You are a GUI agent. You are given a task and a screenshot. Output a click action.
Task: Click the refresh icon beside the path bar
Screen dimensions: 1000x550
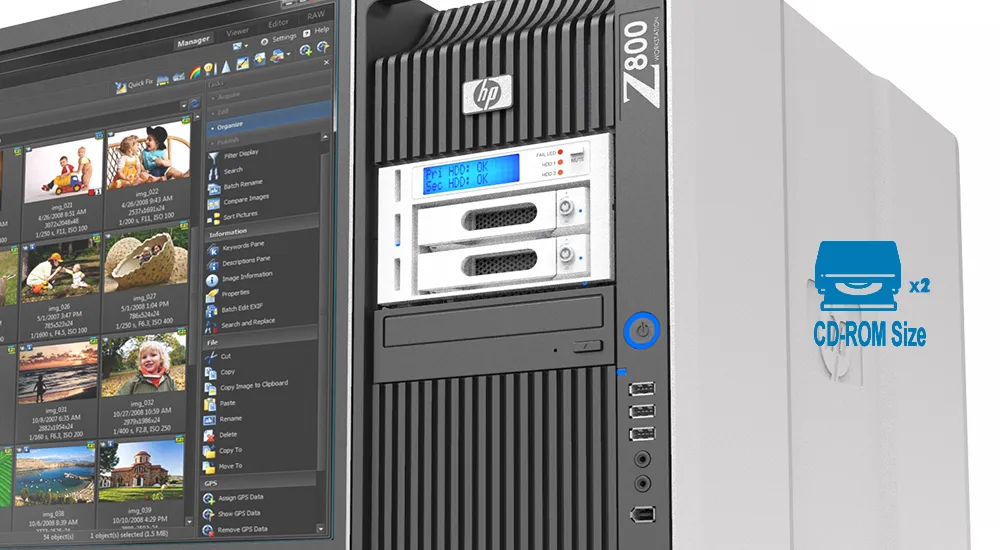[195, 103]
